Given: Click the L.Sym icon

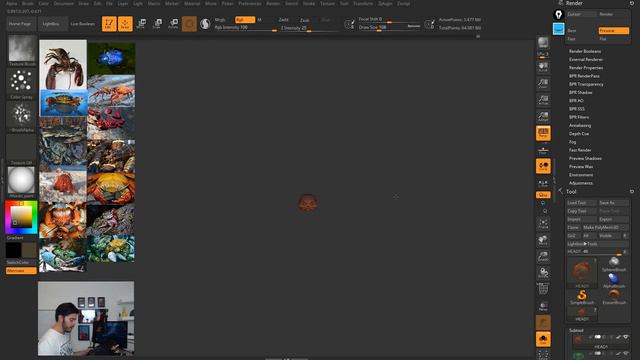Looking at the screenshot, I should tap(543, 183).
